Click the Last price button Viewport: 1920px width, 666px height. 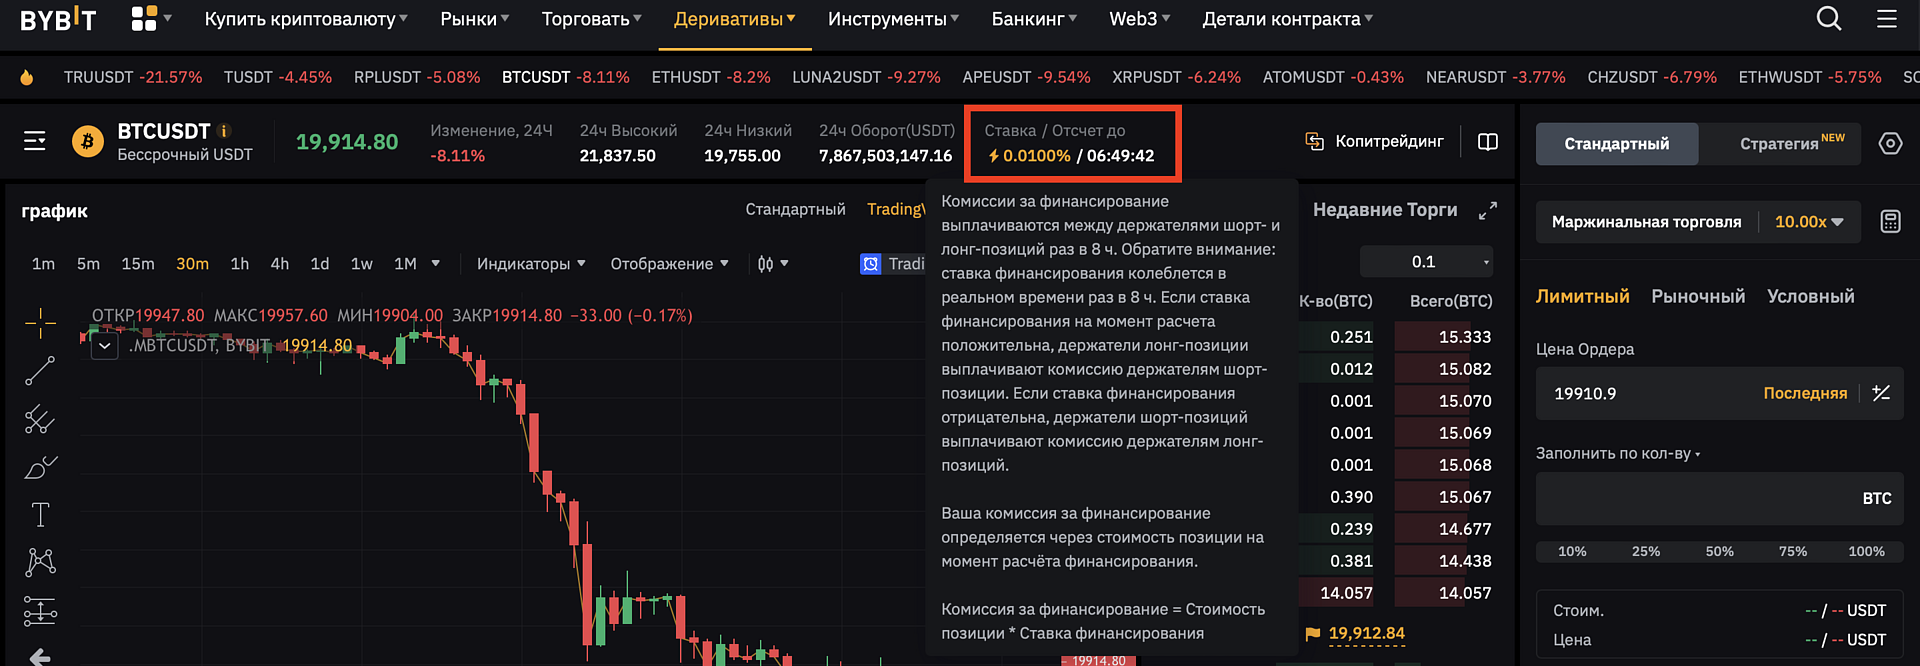coord(1805,393)
